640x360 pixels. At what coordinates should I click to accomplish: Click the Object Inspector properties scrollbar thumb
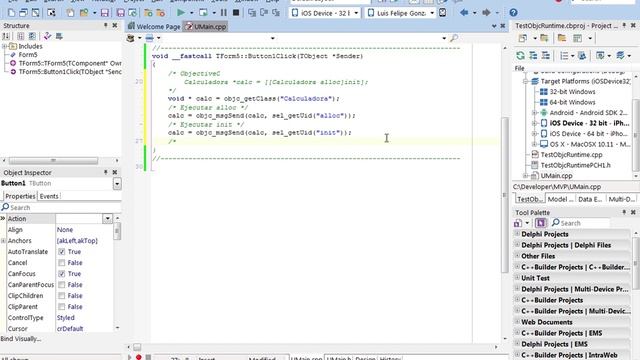click(x=118, y=231)
